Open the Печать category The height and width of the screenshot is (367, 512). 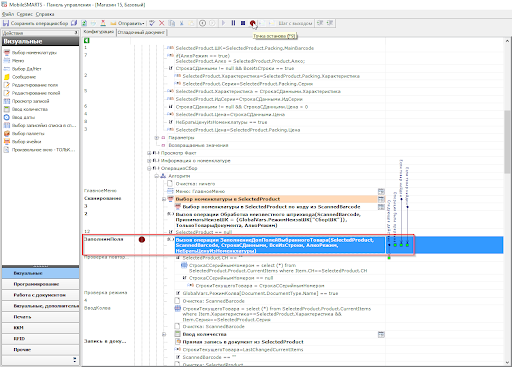coord(40,317)
